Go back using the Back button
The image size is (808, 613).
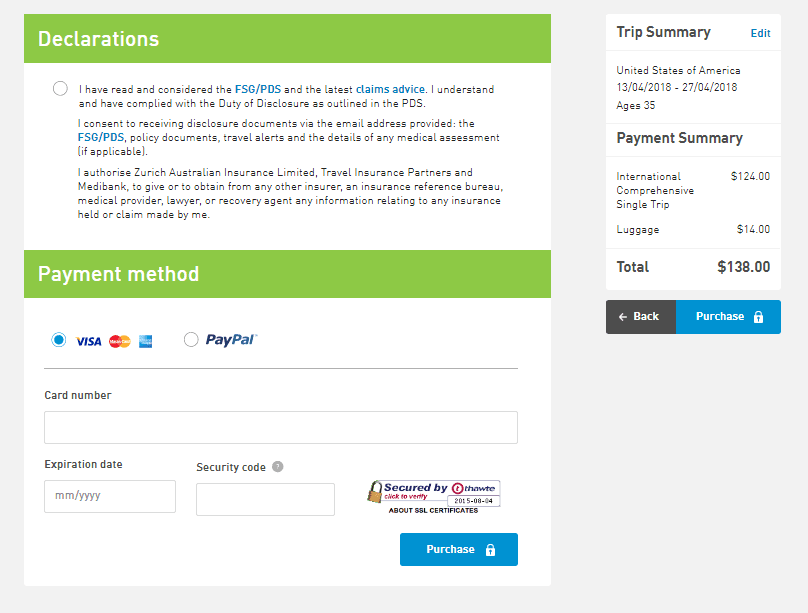click(x=640, y=317)
